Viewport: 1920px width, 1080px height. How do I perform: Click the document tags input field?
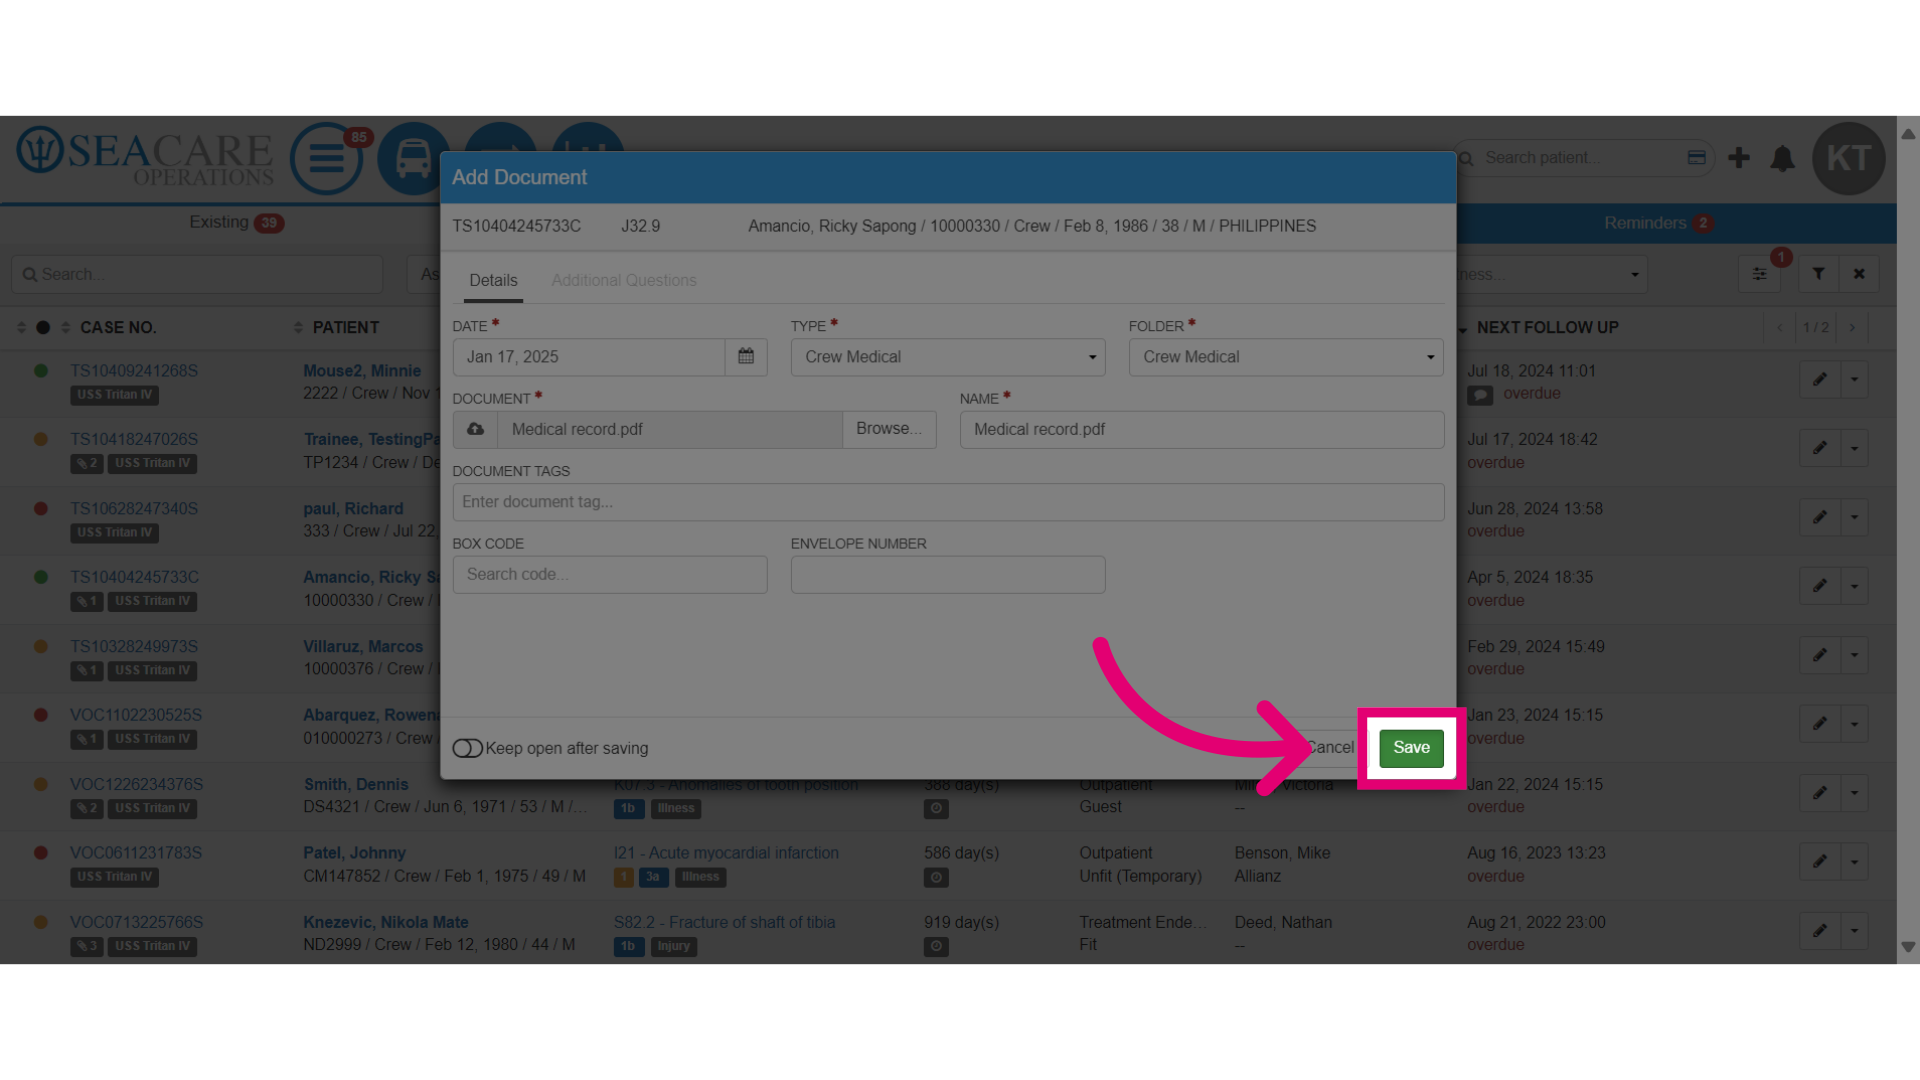948,502
